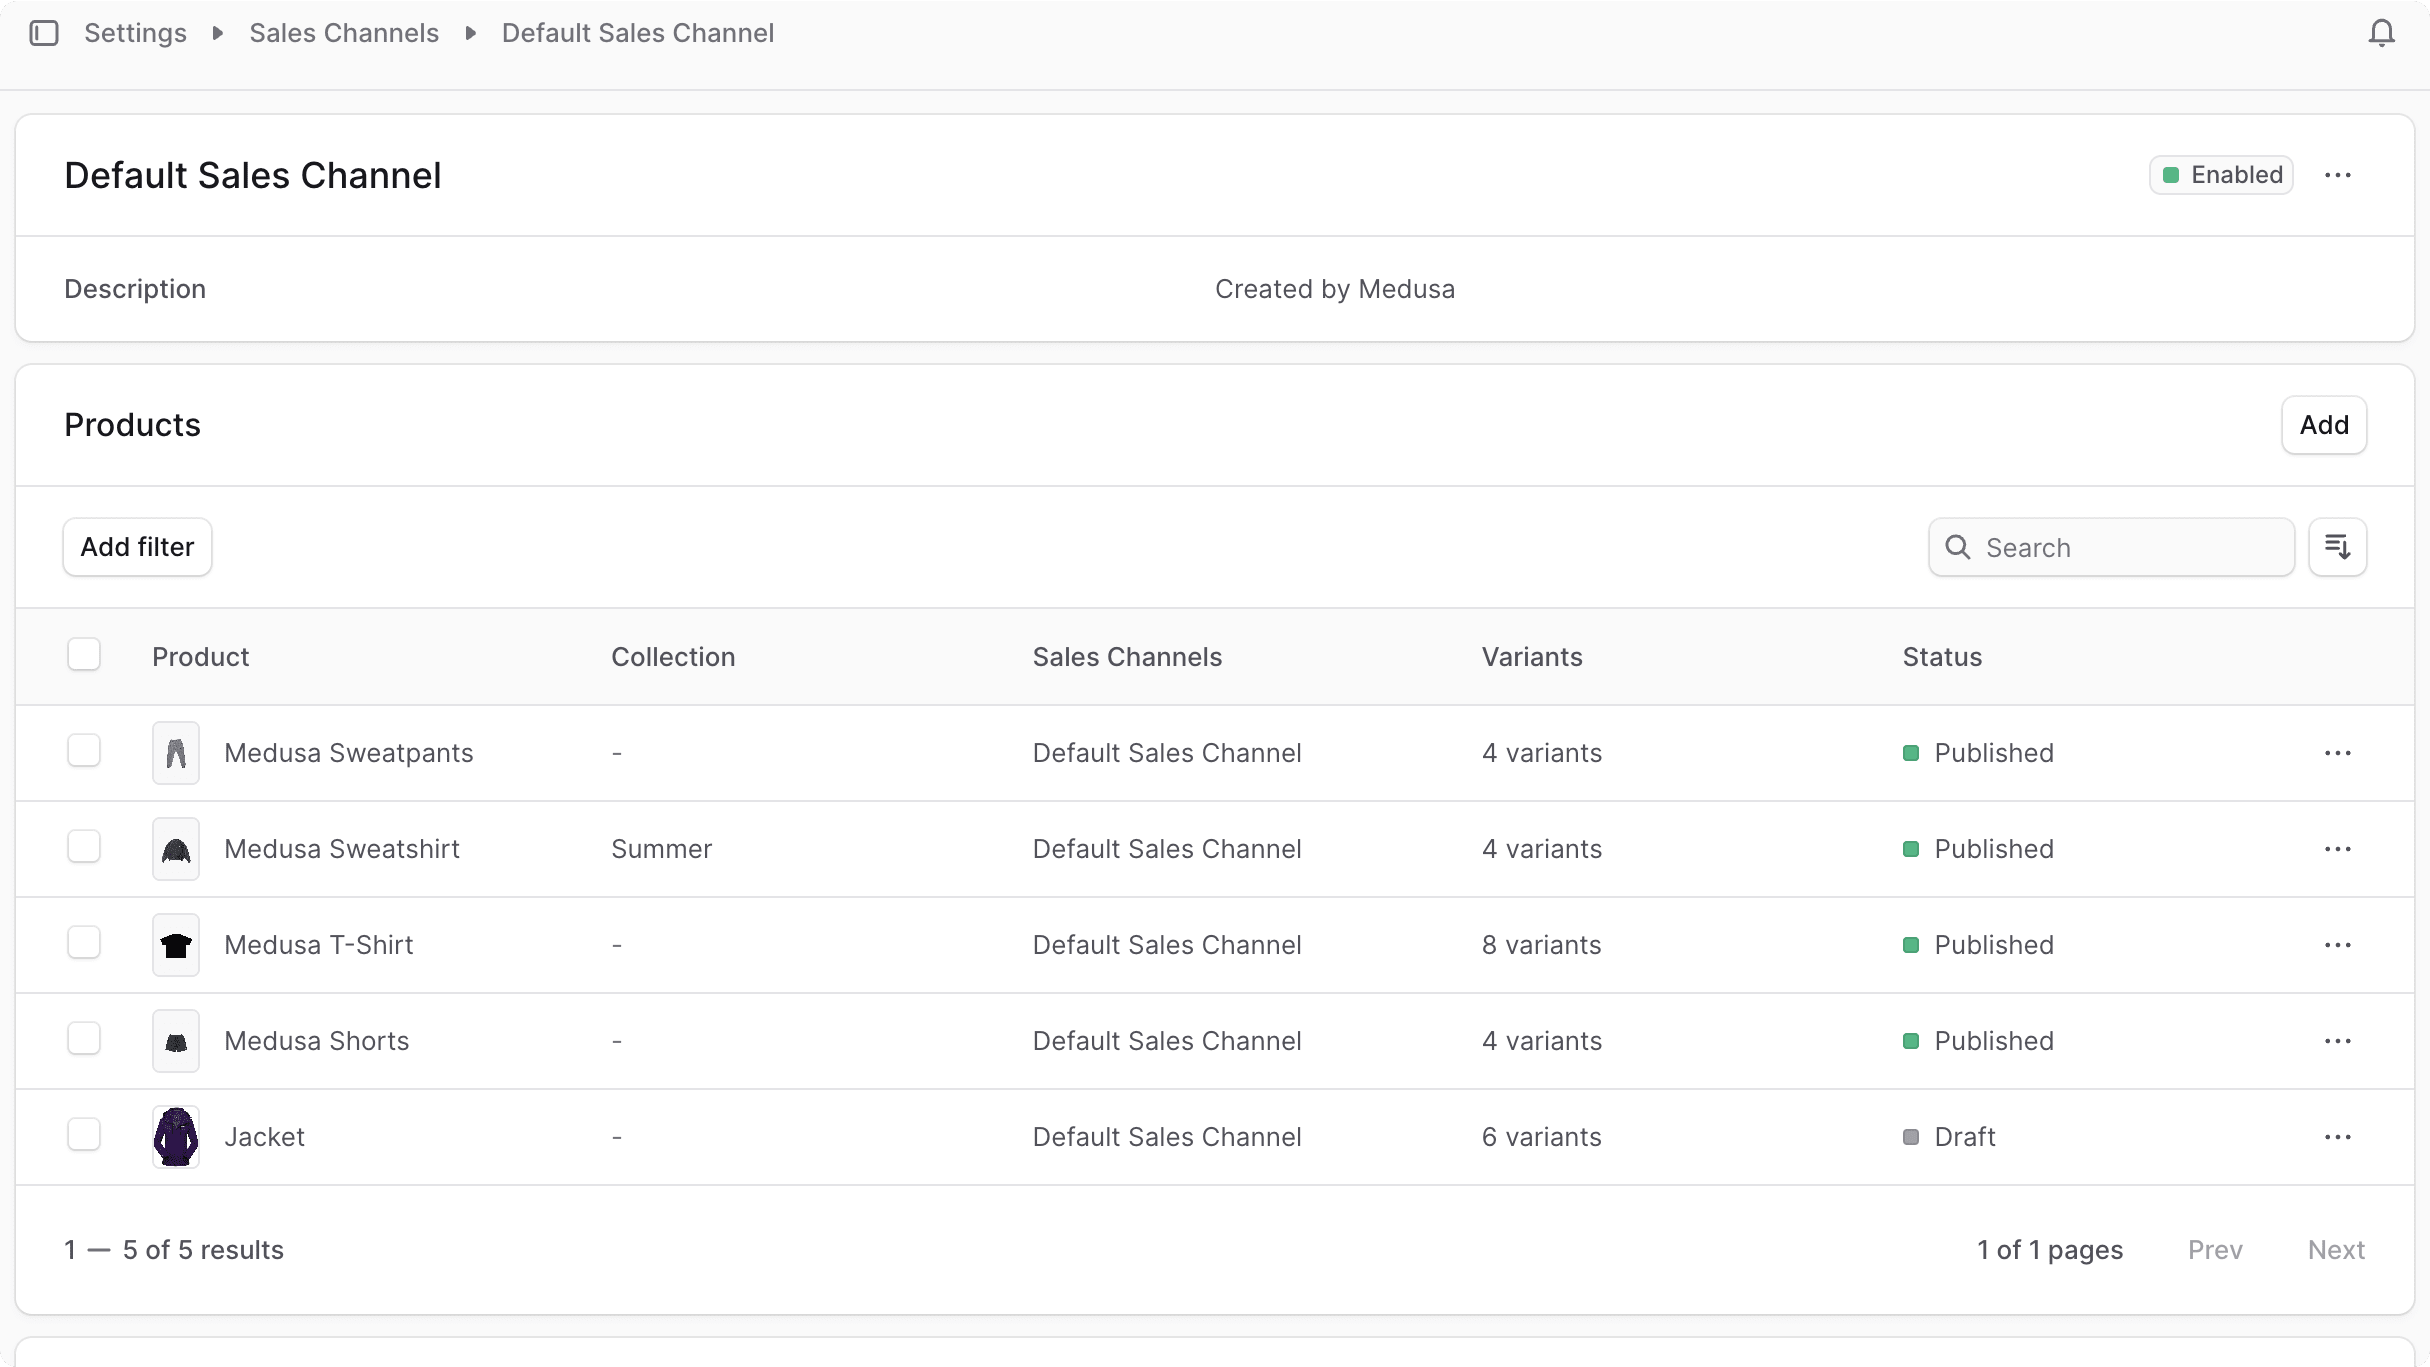
Task: Open the Jacket row actions menu
Action: pyautogui.click(x=2337, y=1136)
